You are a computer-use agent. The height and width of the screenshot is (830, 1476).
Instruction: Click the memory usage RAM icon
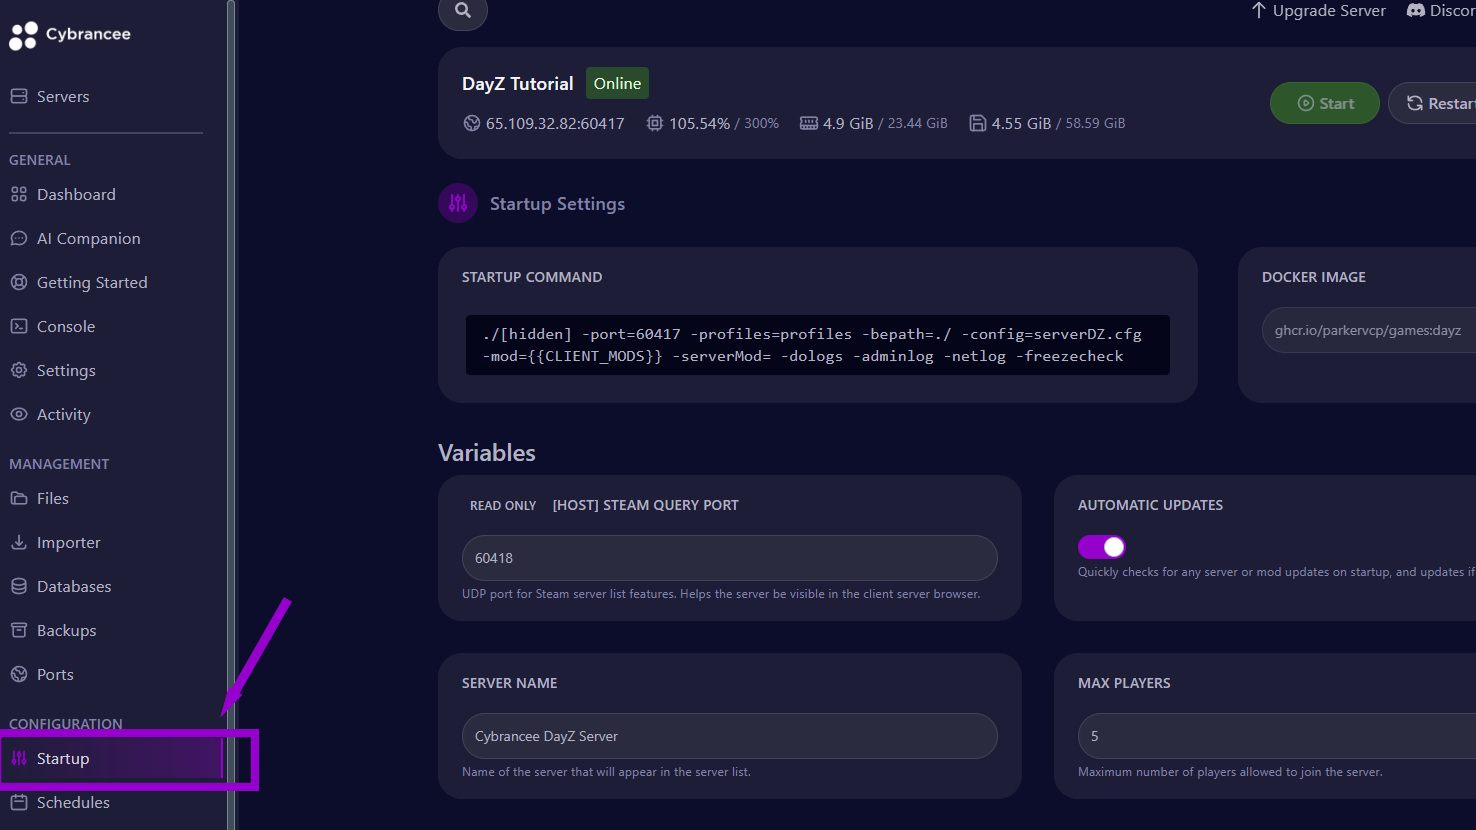tap(808, 123)
